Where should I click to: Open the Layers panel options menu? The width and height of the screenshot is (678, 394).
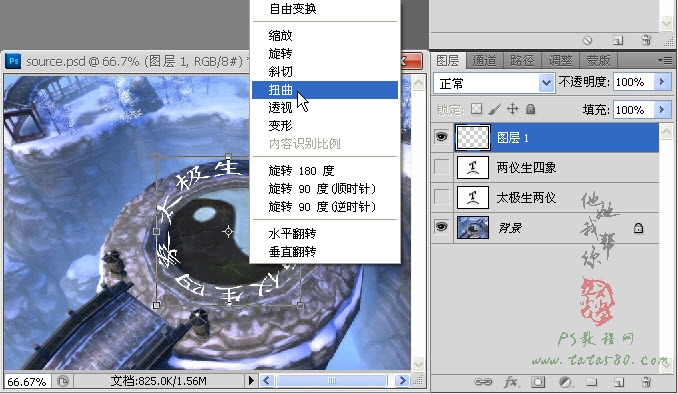pyautogui.click(x=665, y=61)
